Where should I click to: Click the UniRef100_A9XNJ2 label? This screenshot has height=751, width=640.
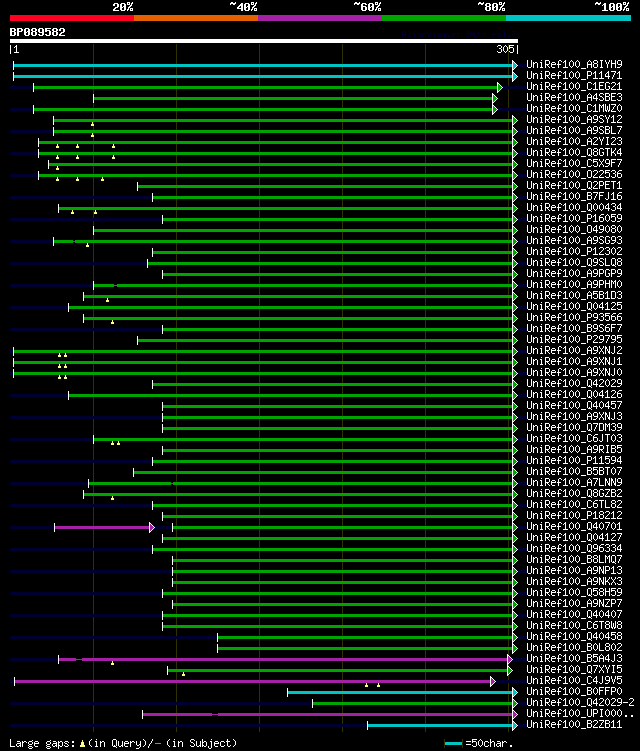(x=574, y=351)
